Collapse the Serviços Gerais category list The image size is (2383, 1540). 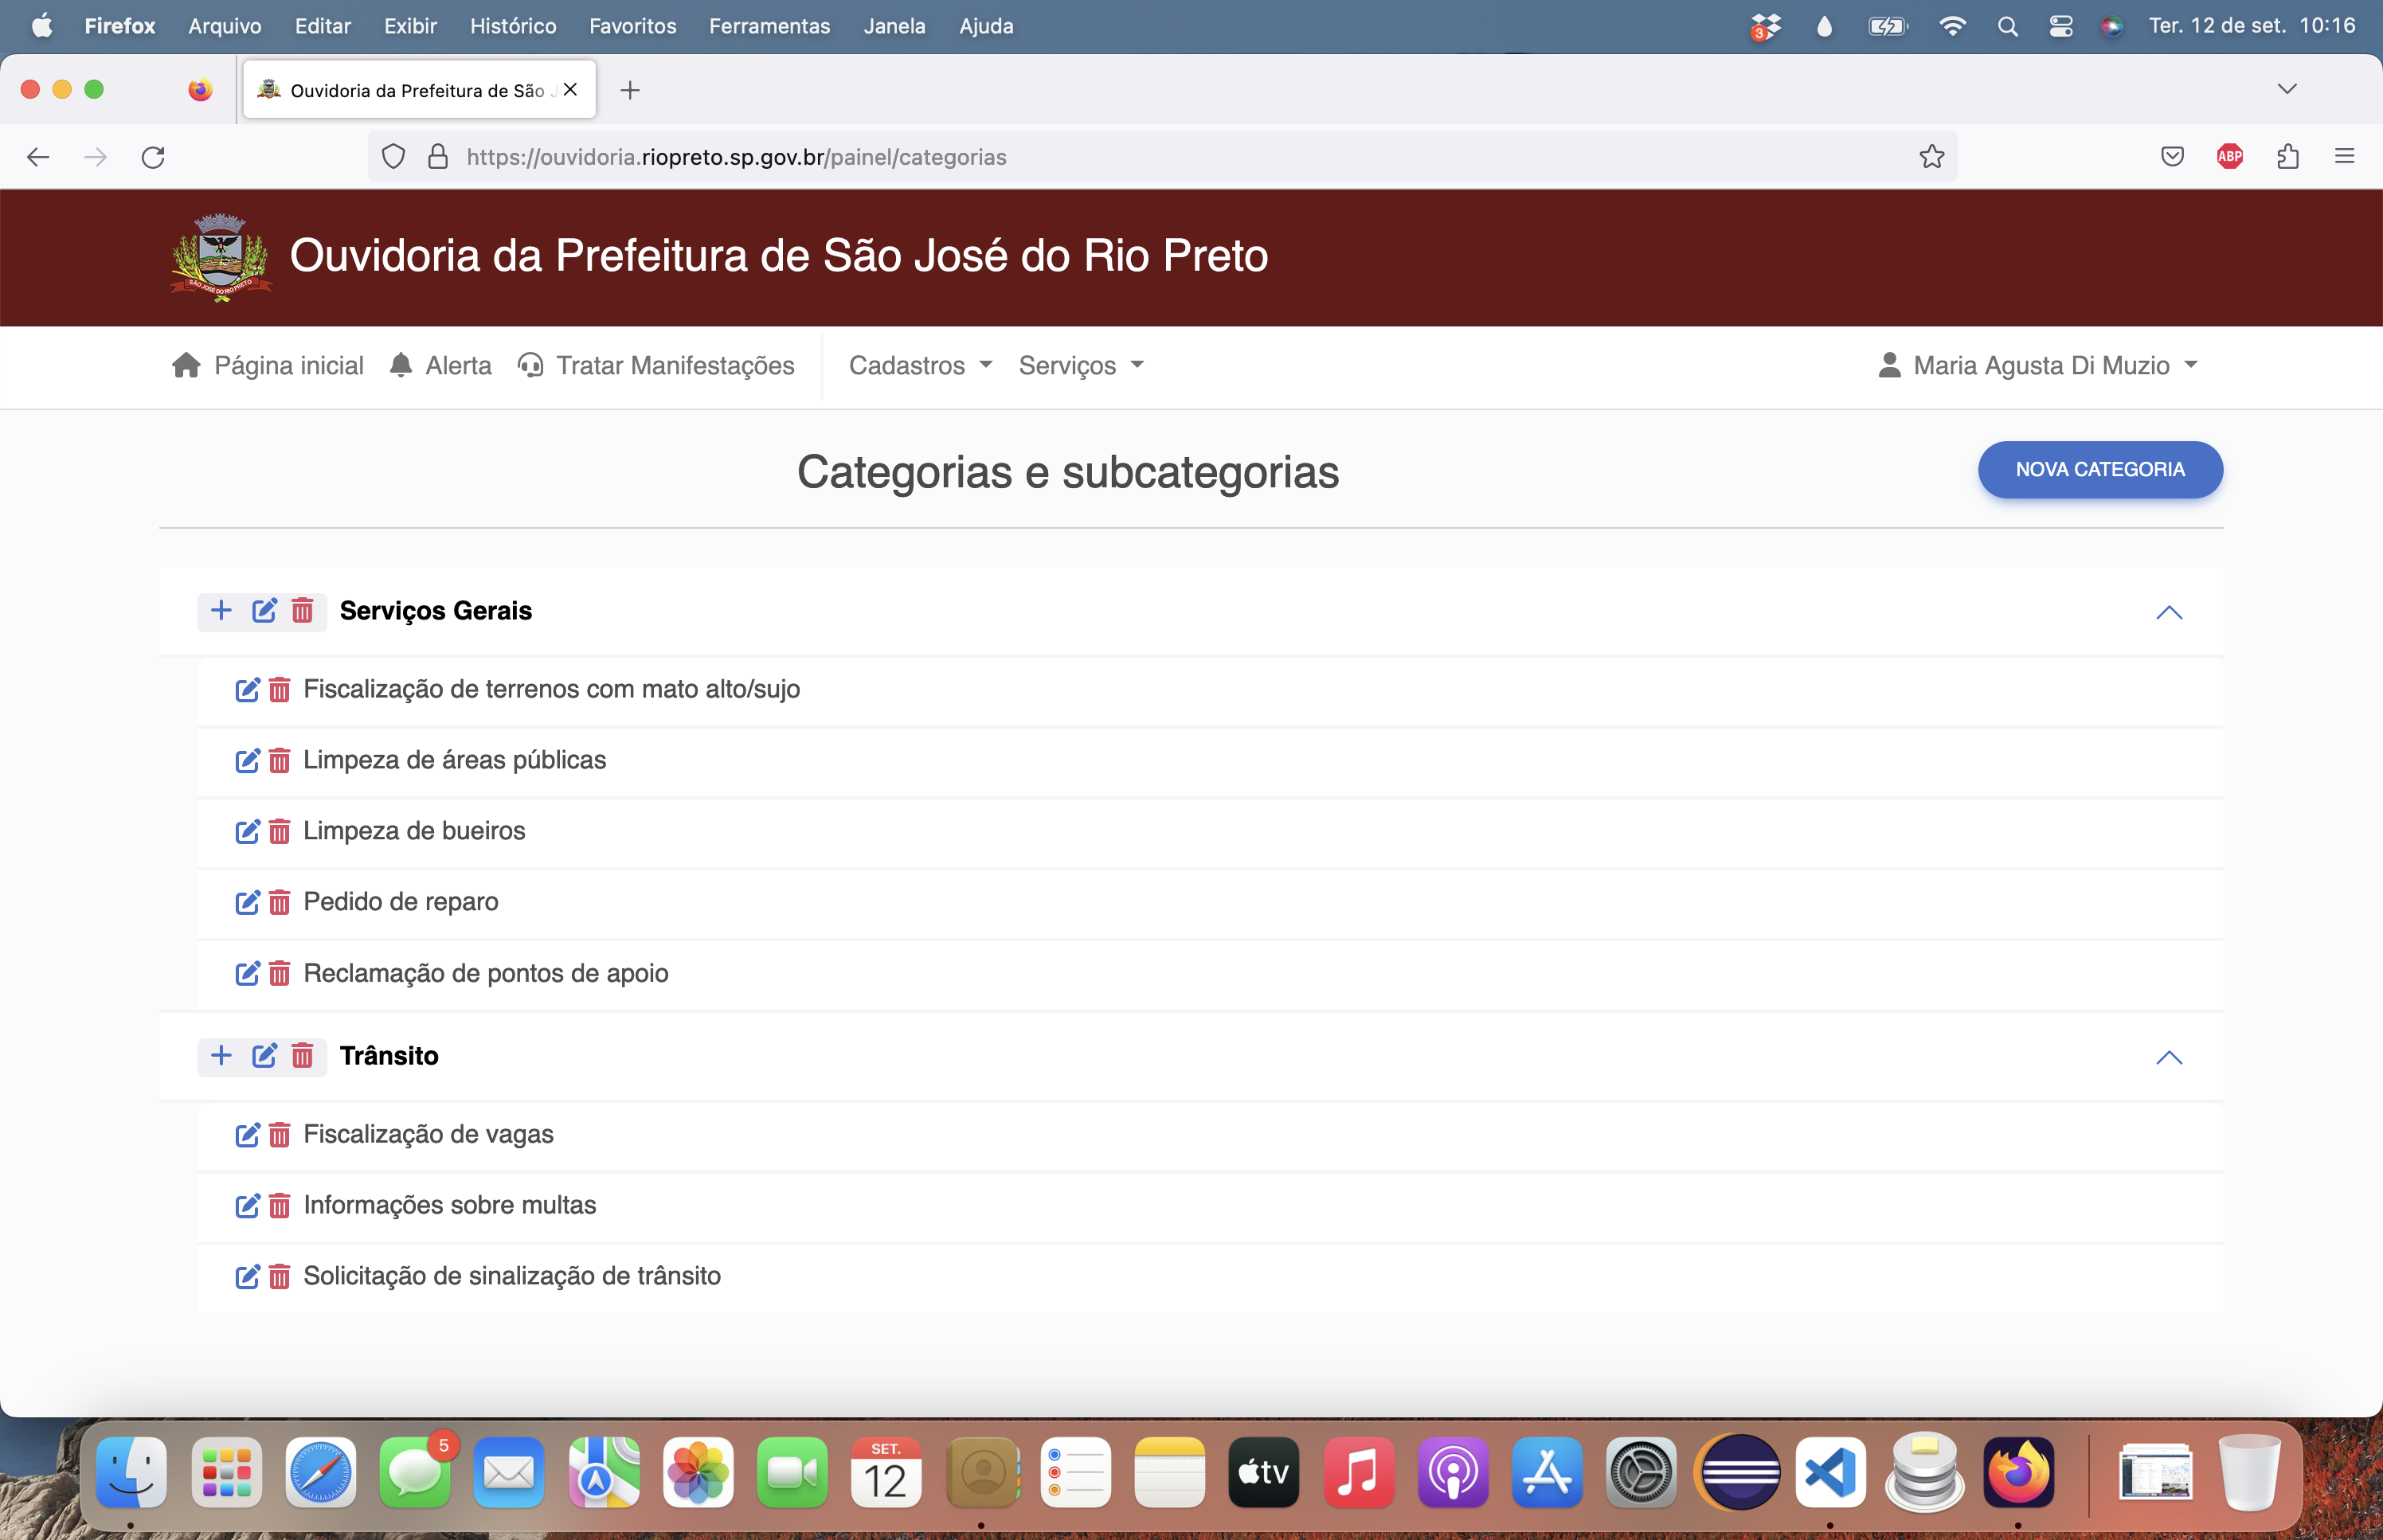2168,612
